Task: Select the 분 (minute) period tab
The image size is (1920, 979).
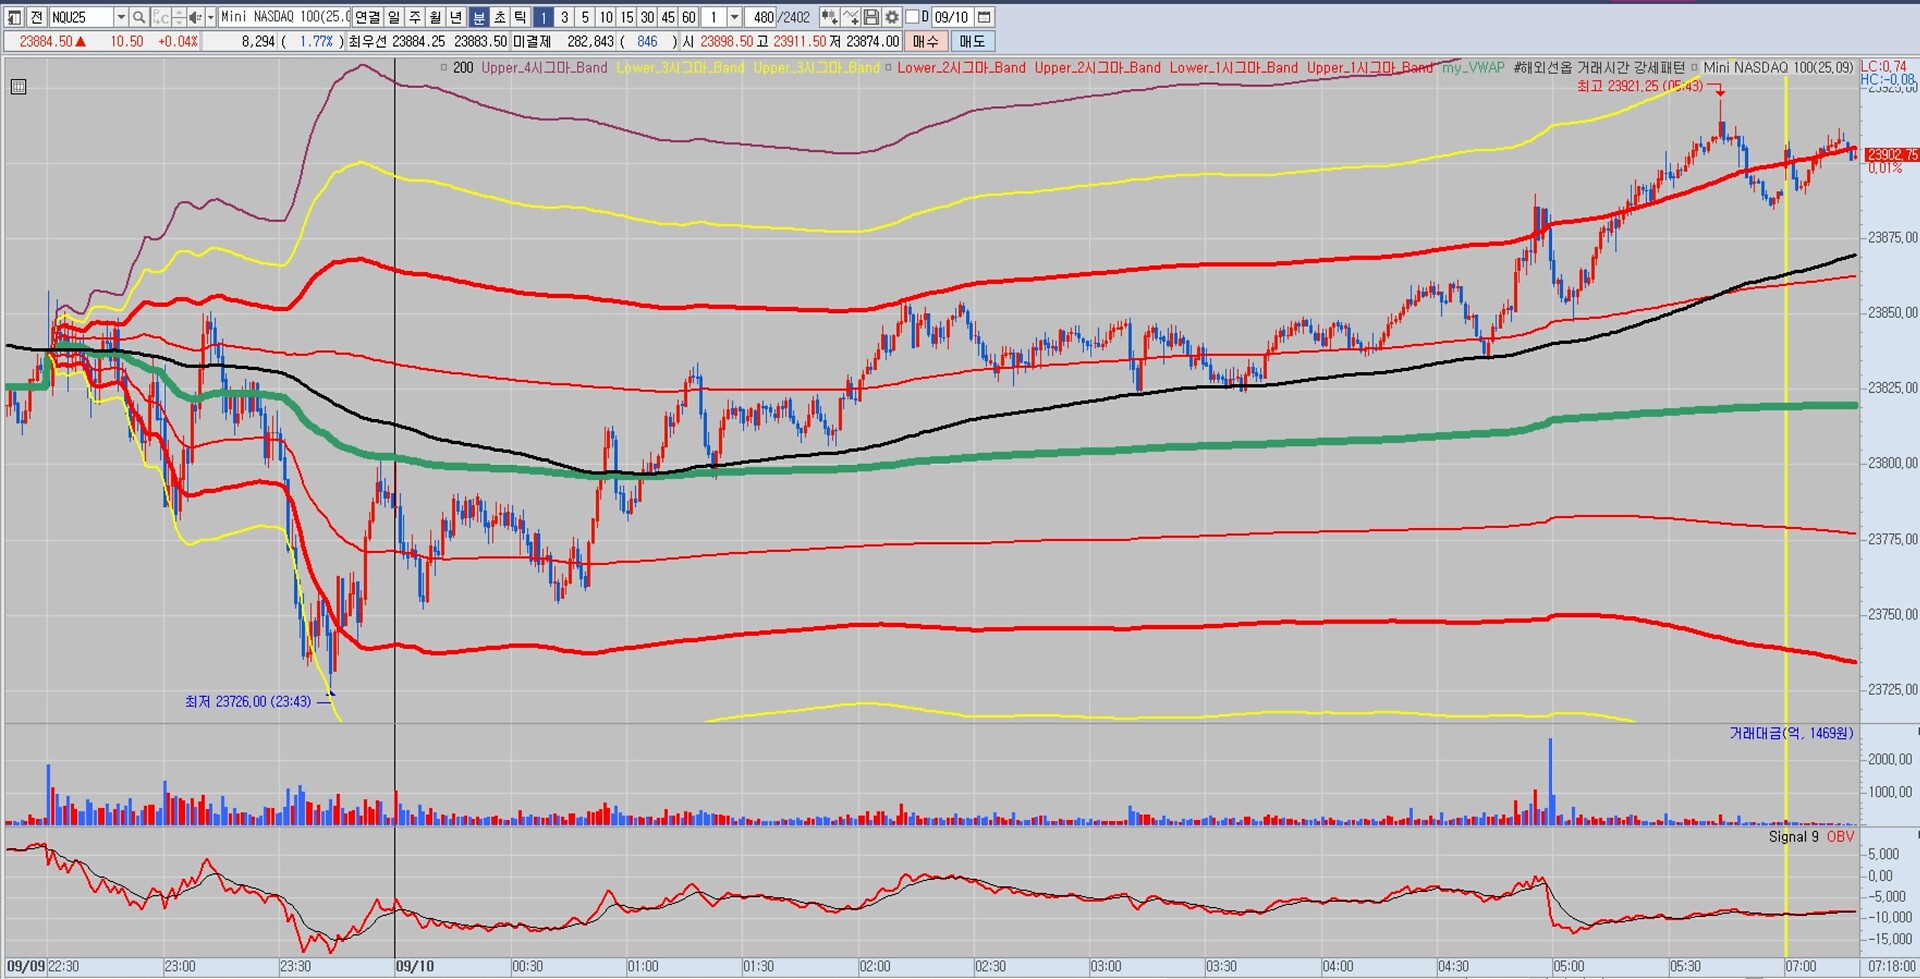Action: coord(479,17)
